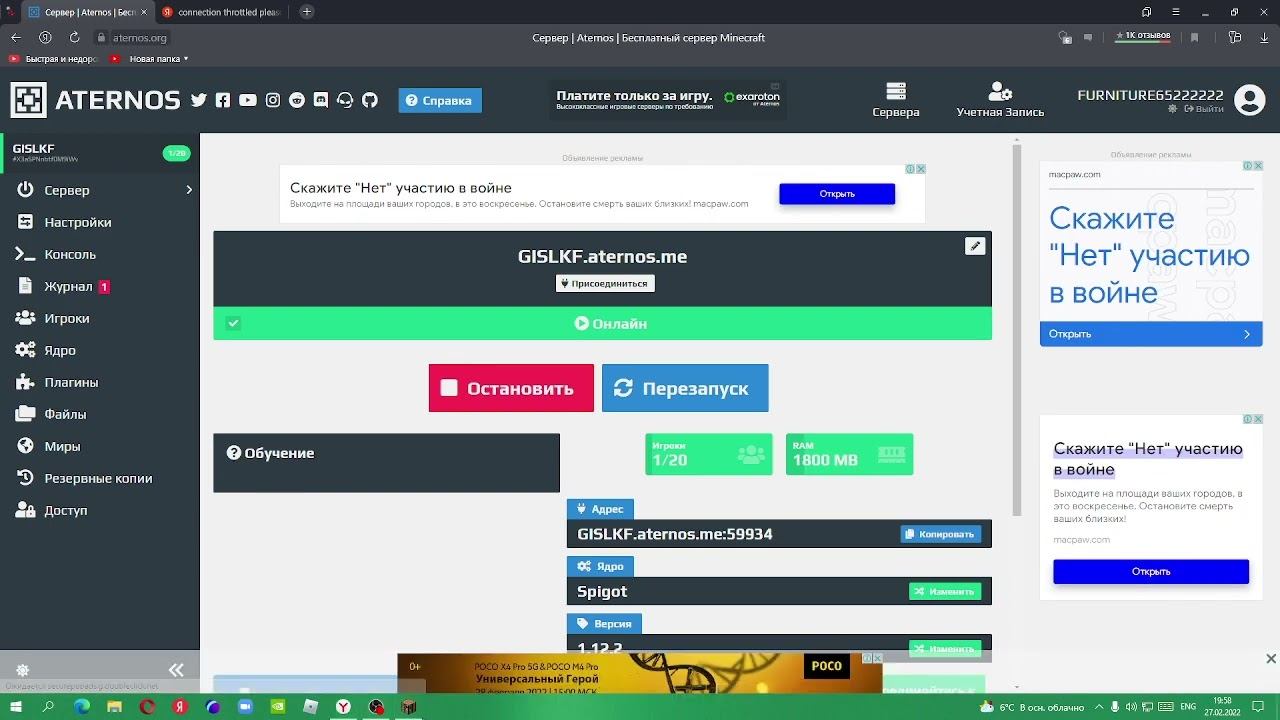Click Открыть in the lower right ad
The width and height of the screenshot is (1280, 720).
(1151, 571)
